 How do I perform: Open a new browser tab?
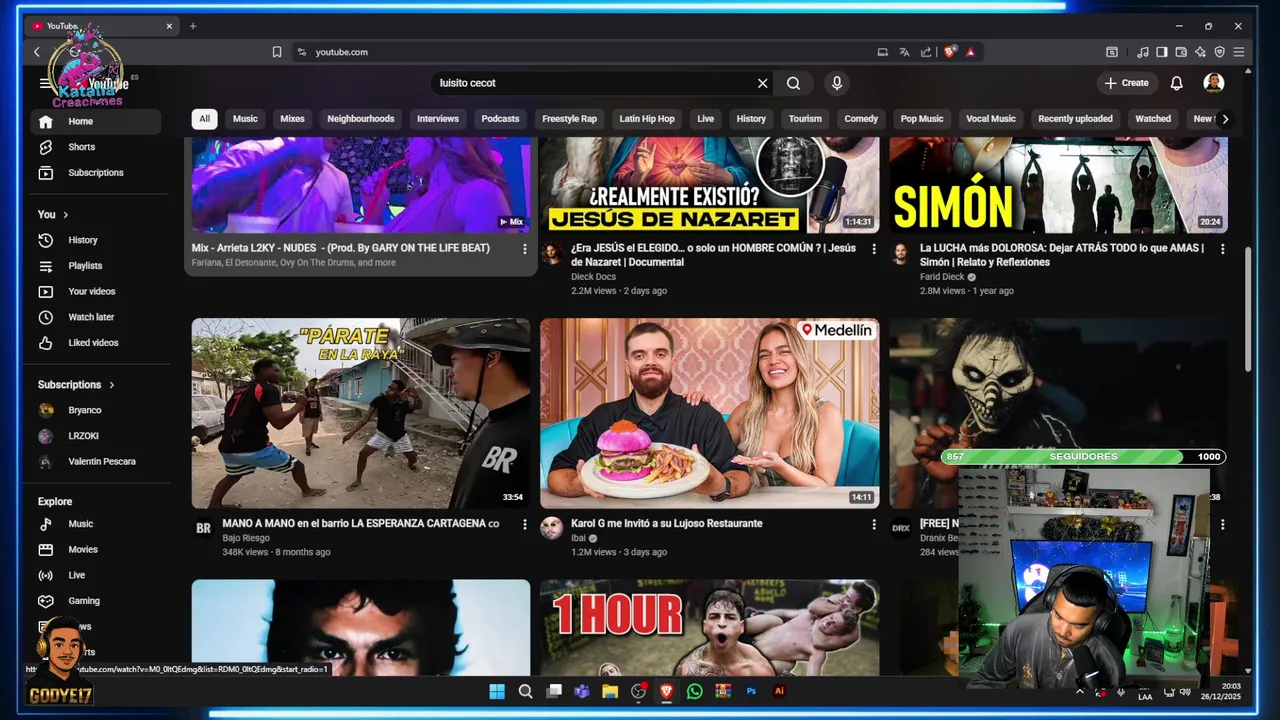click(193, 26)
